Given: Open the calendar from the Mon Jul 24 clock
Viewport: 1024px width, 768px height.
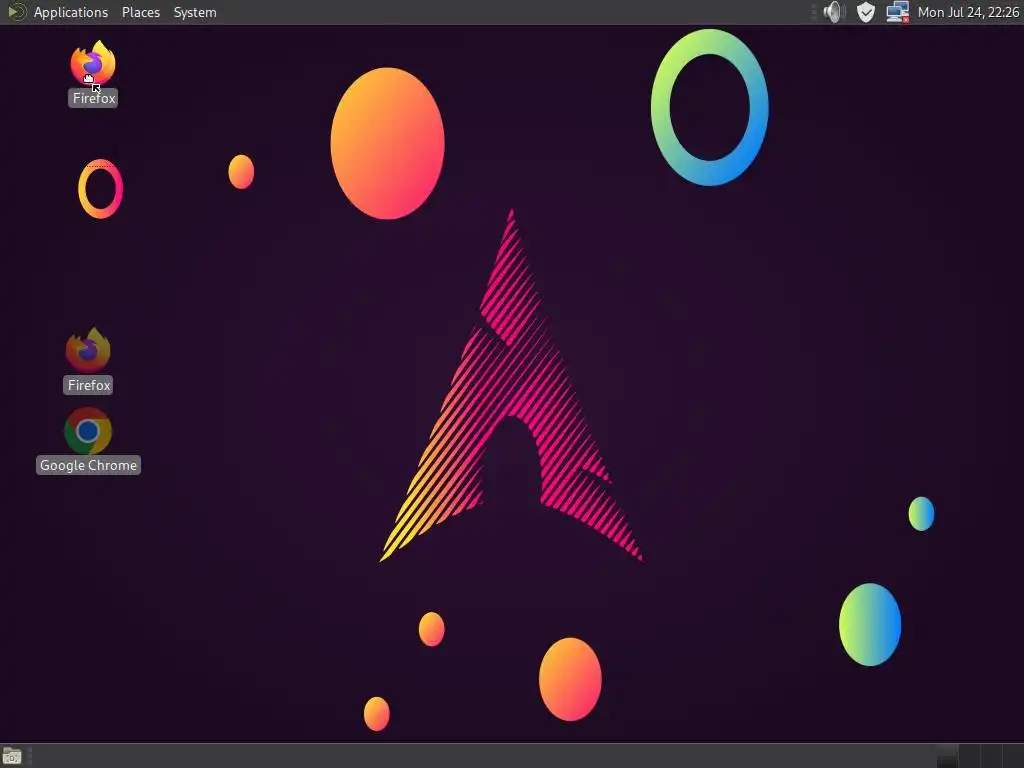Looking at the screenshot, I should (968, 12).
